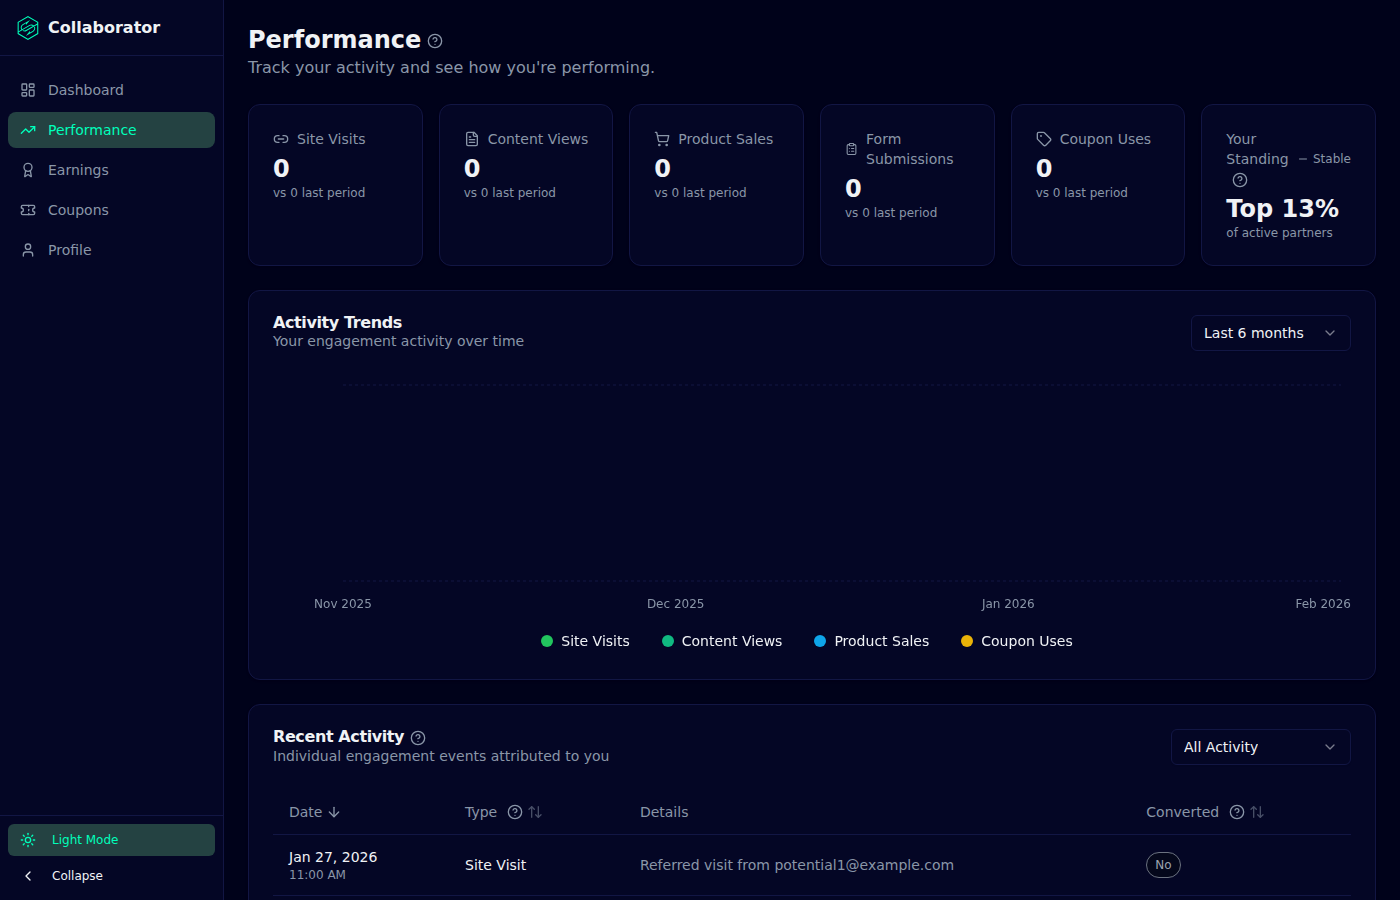Sort by Converted using arrows icon
The height and width of the screenshot is (900, 1400).
pyautogui.click(x=1257, y=812)
